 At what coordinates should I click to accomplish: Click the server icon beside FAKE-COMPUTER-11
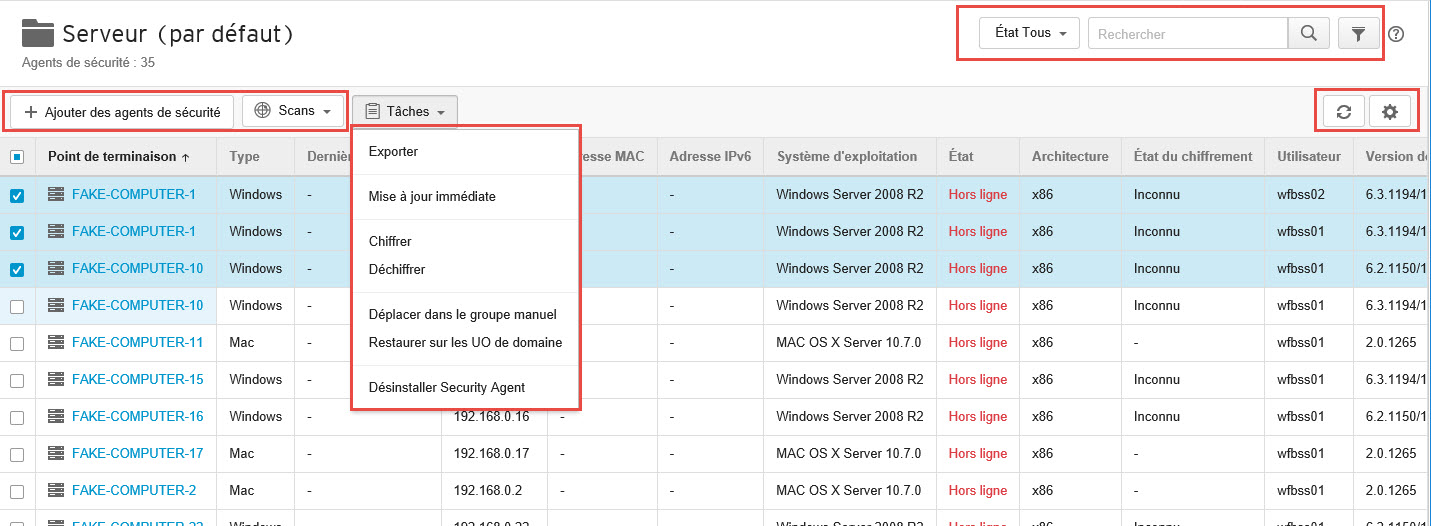[56, 343]
